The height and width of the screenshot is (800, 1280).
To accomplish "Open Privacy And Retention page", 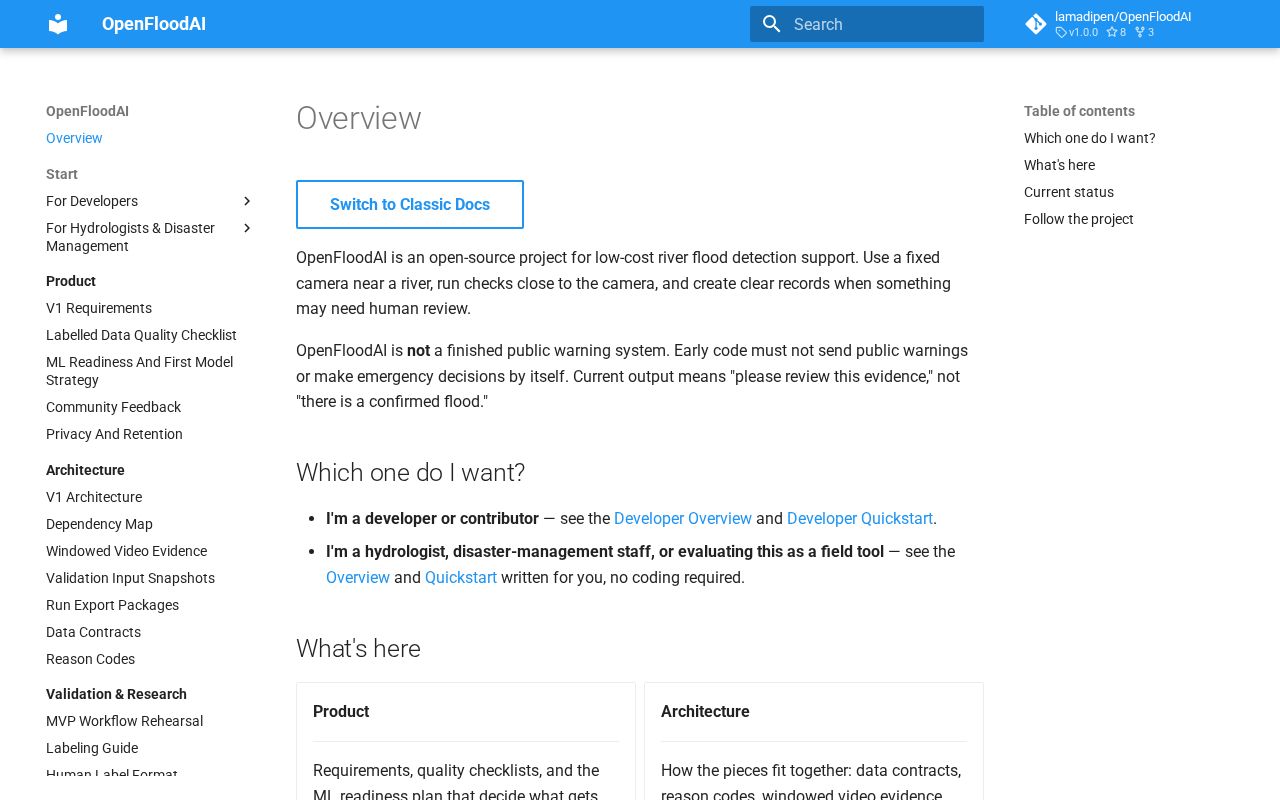I will coord(114,434).
